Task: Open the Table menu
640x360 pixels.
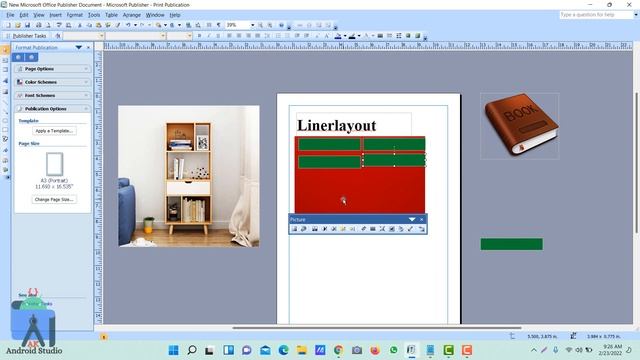Action: pyautogui.click(x=111, y=15)
